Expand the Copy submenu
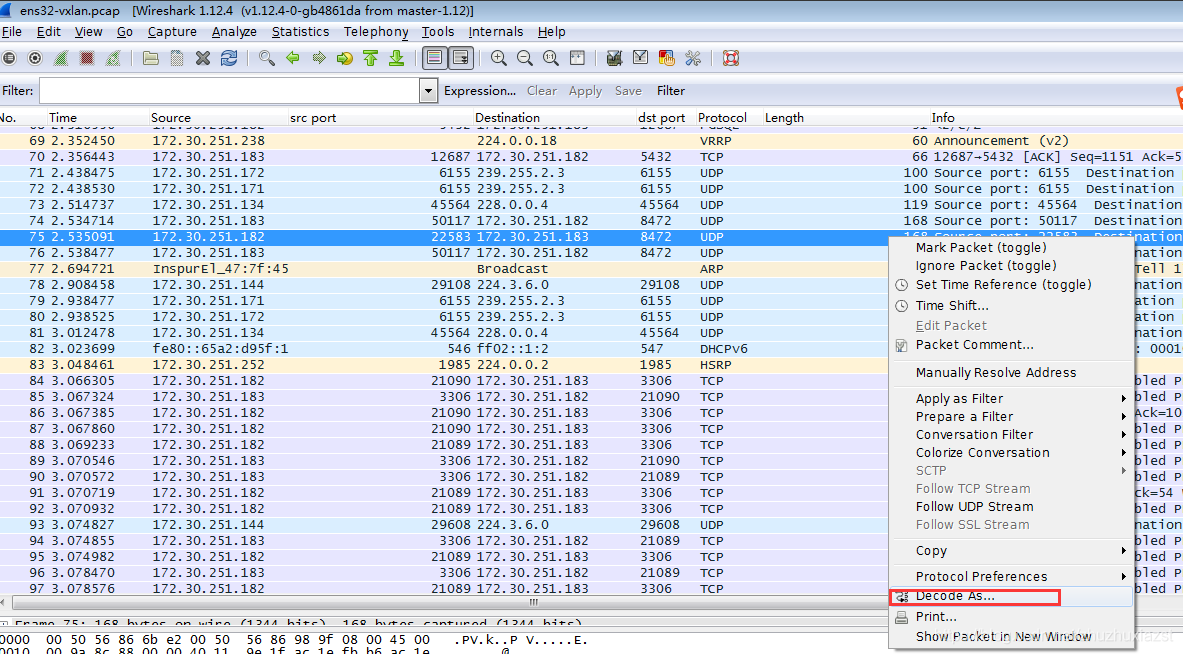 (x=1011, y=551)
